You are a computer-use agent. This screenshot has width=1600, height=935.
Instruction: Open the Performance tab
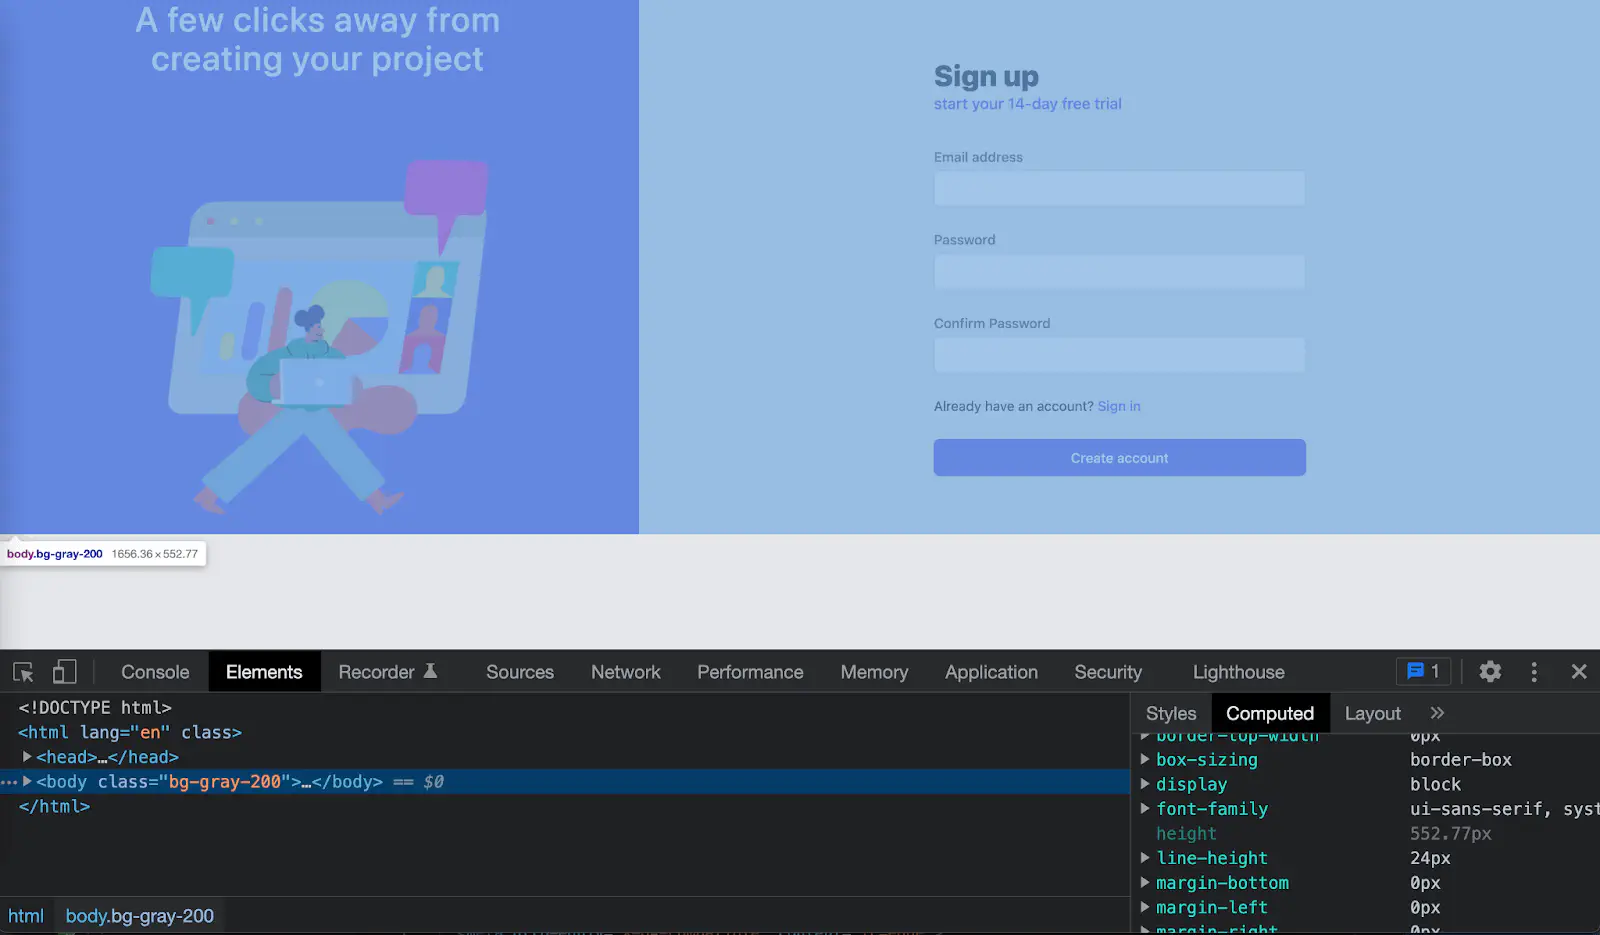750,672
